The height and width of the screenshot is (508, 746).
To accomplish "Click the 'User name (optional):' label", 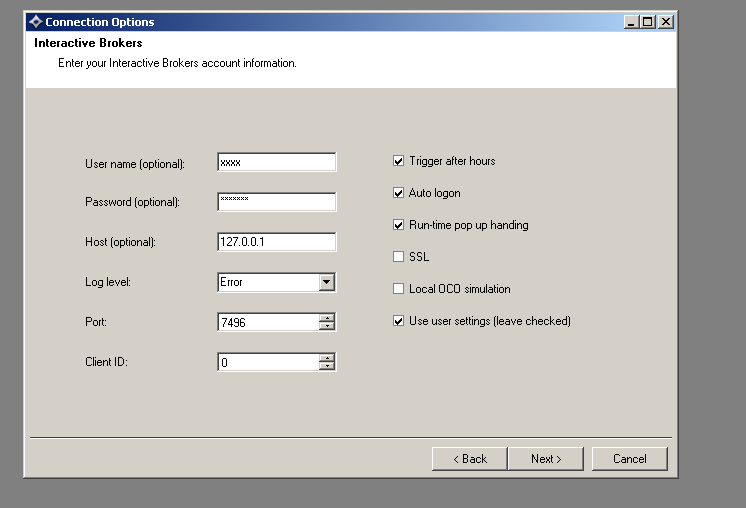I will point(135,164).
